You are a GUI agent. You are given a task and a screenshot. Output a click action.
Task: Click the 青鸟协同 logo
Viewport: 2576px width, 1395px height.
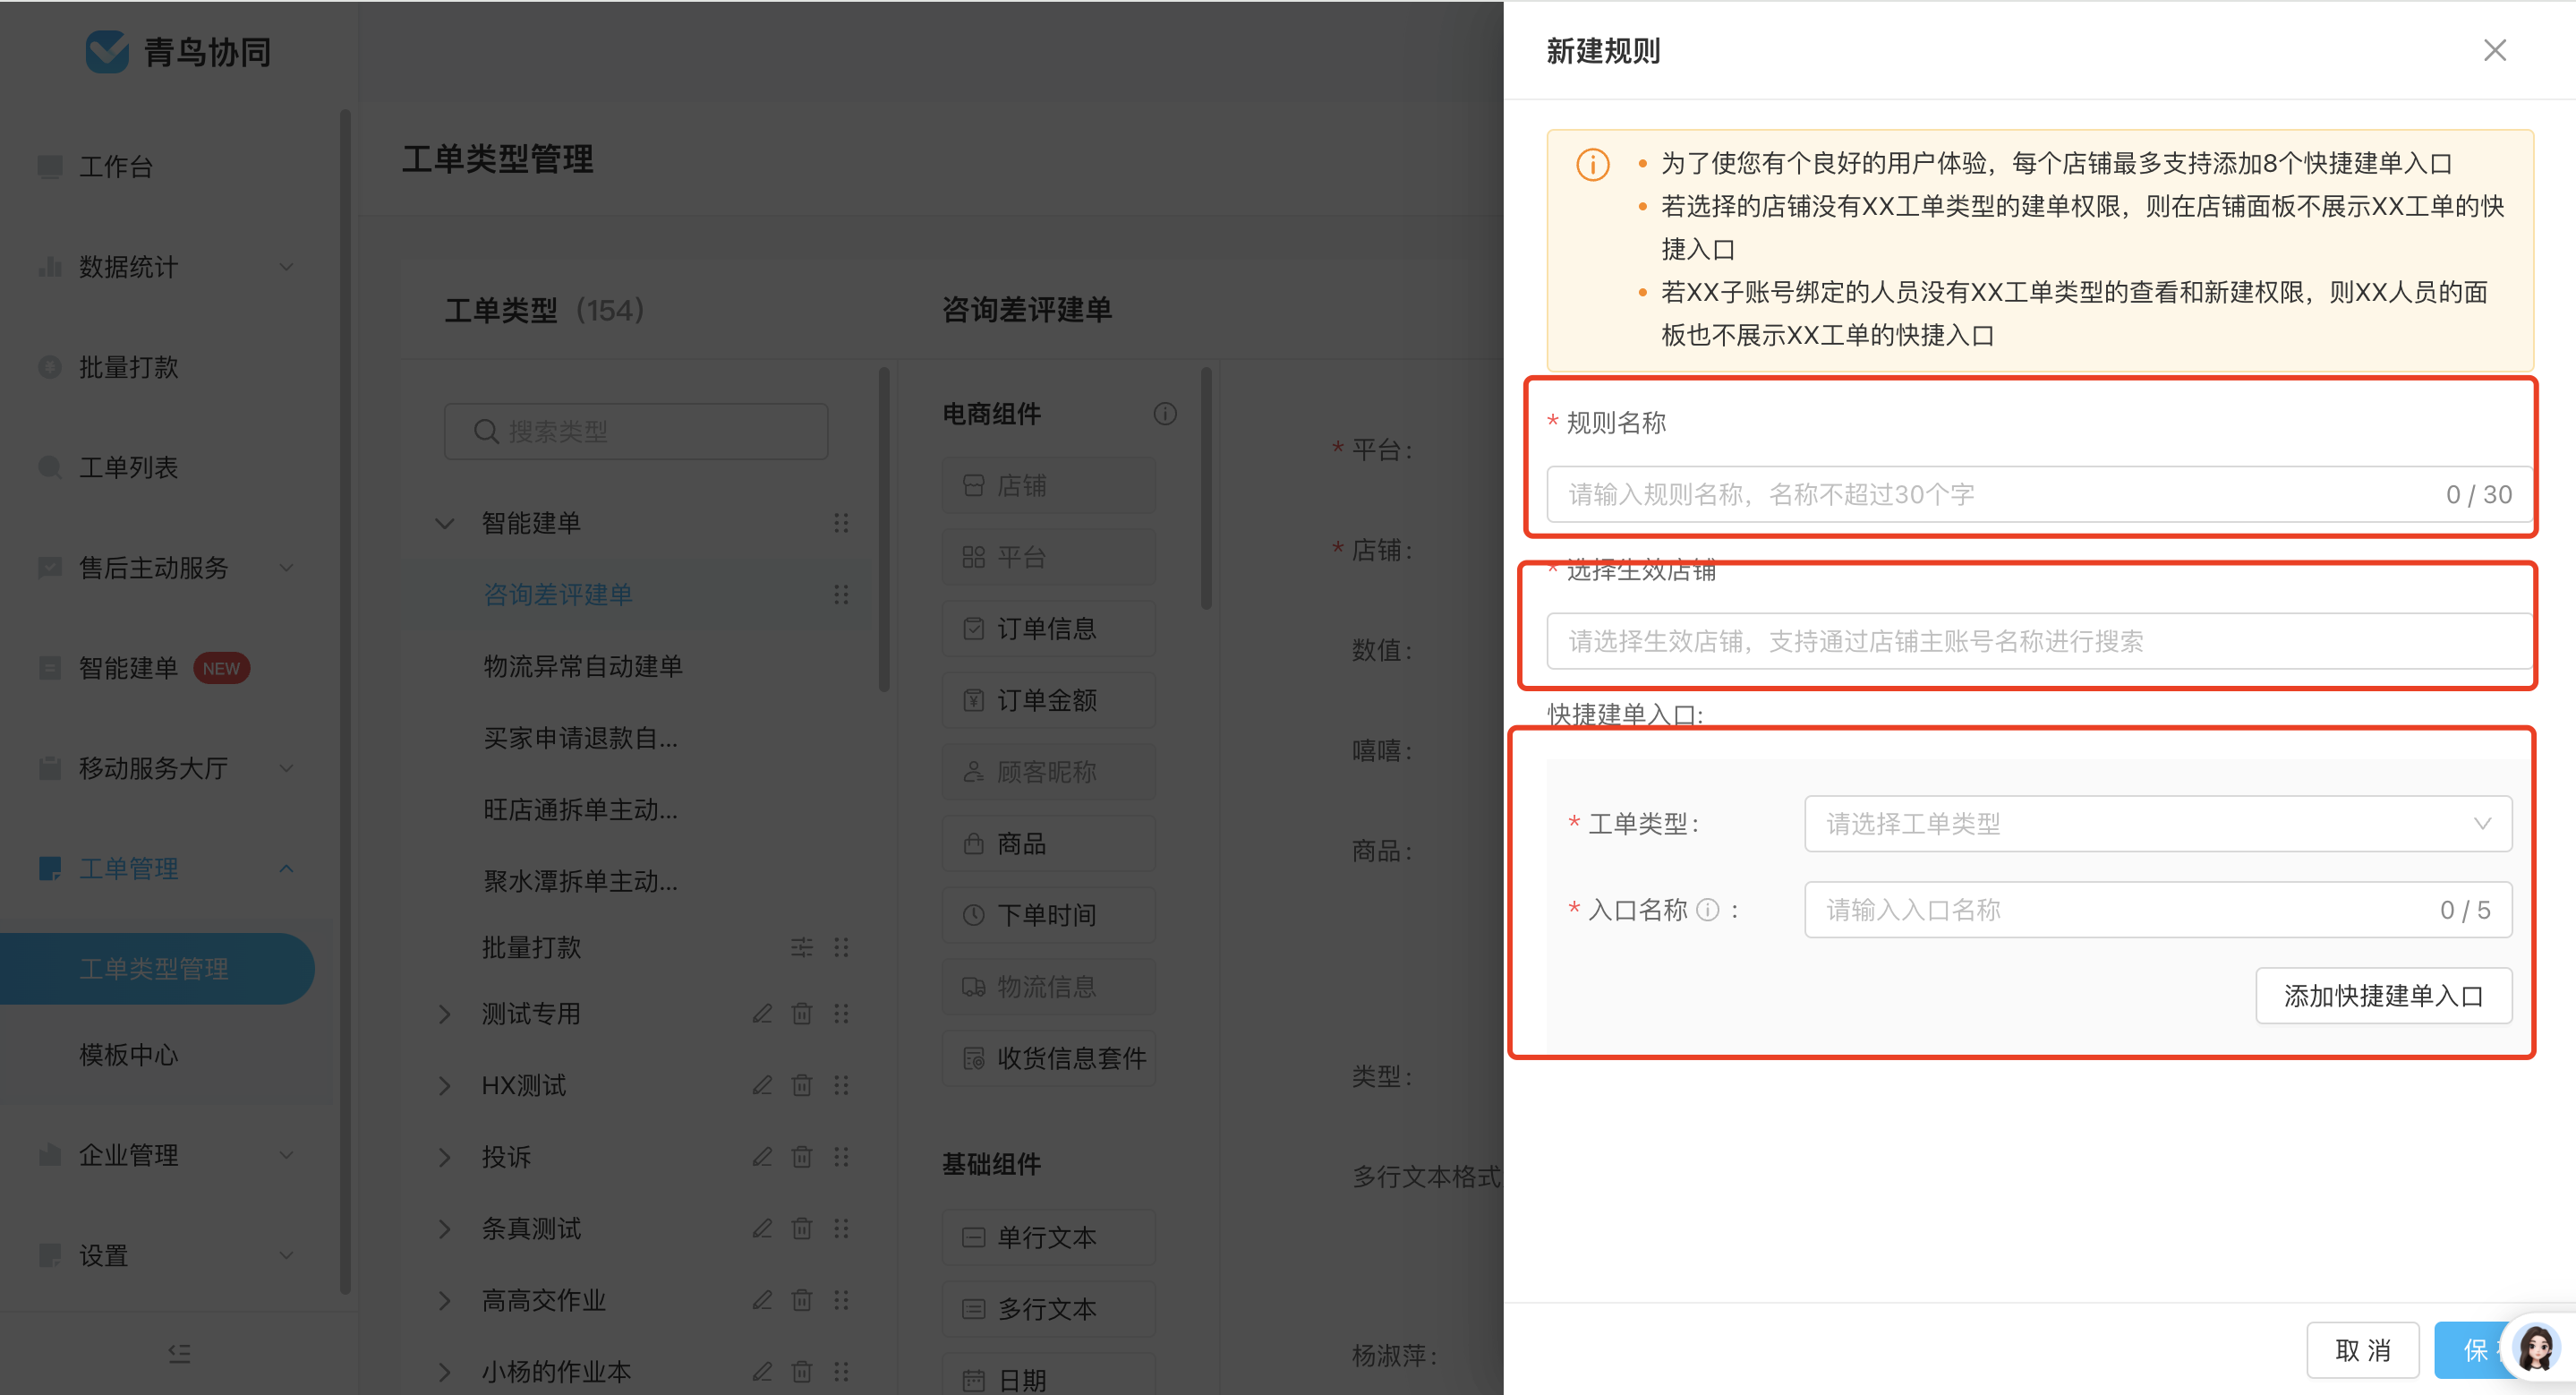click(178, 52)
